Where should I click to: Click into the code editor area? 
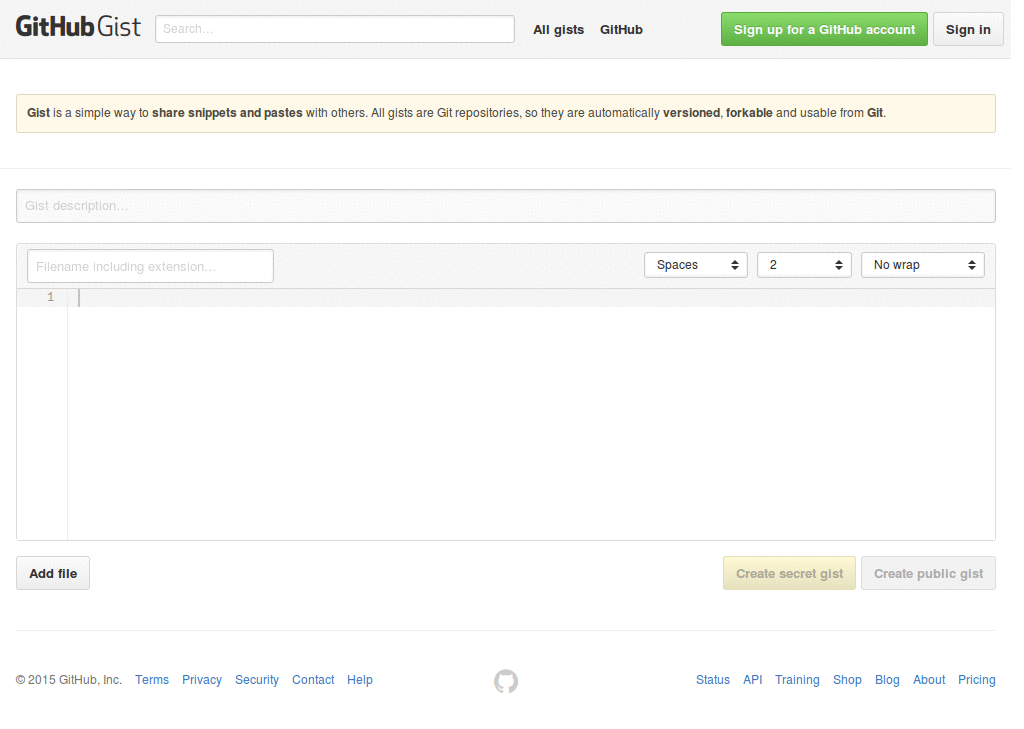pos(531,414)
